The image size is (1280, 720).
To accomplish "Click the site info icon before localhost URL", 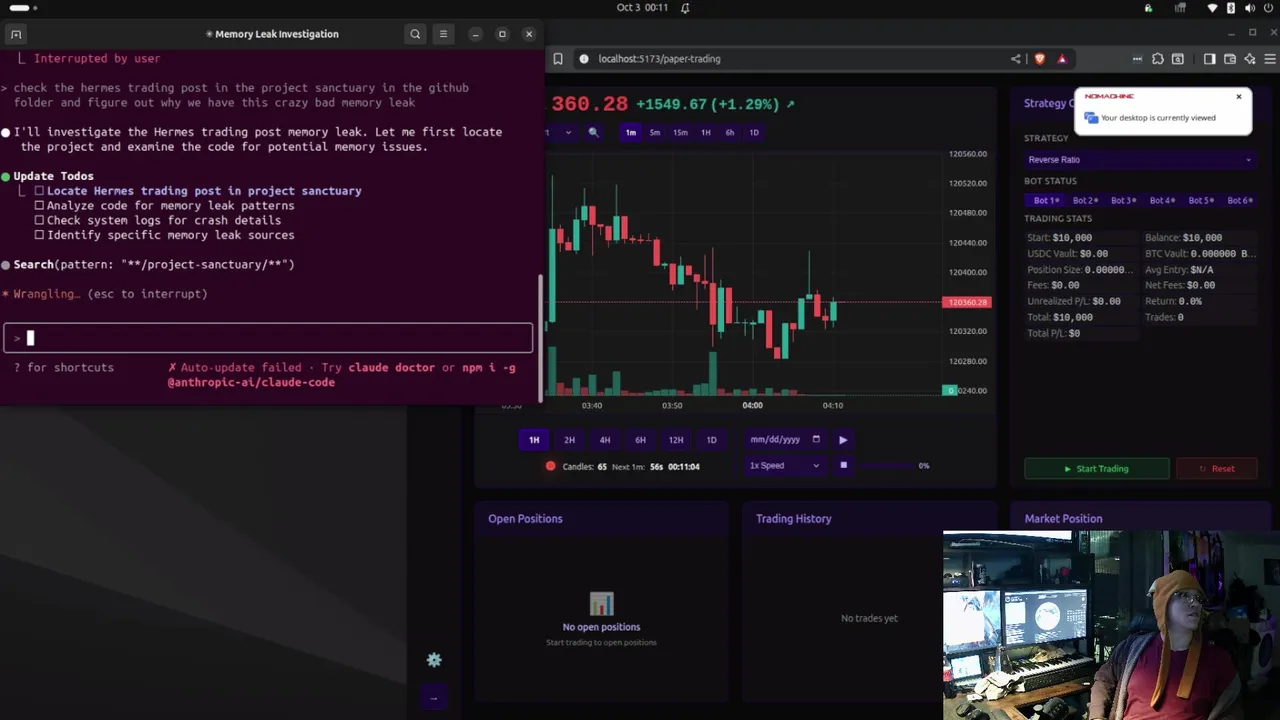I will 584,59.
